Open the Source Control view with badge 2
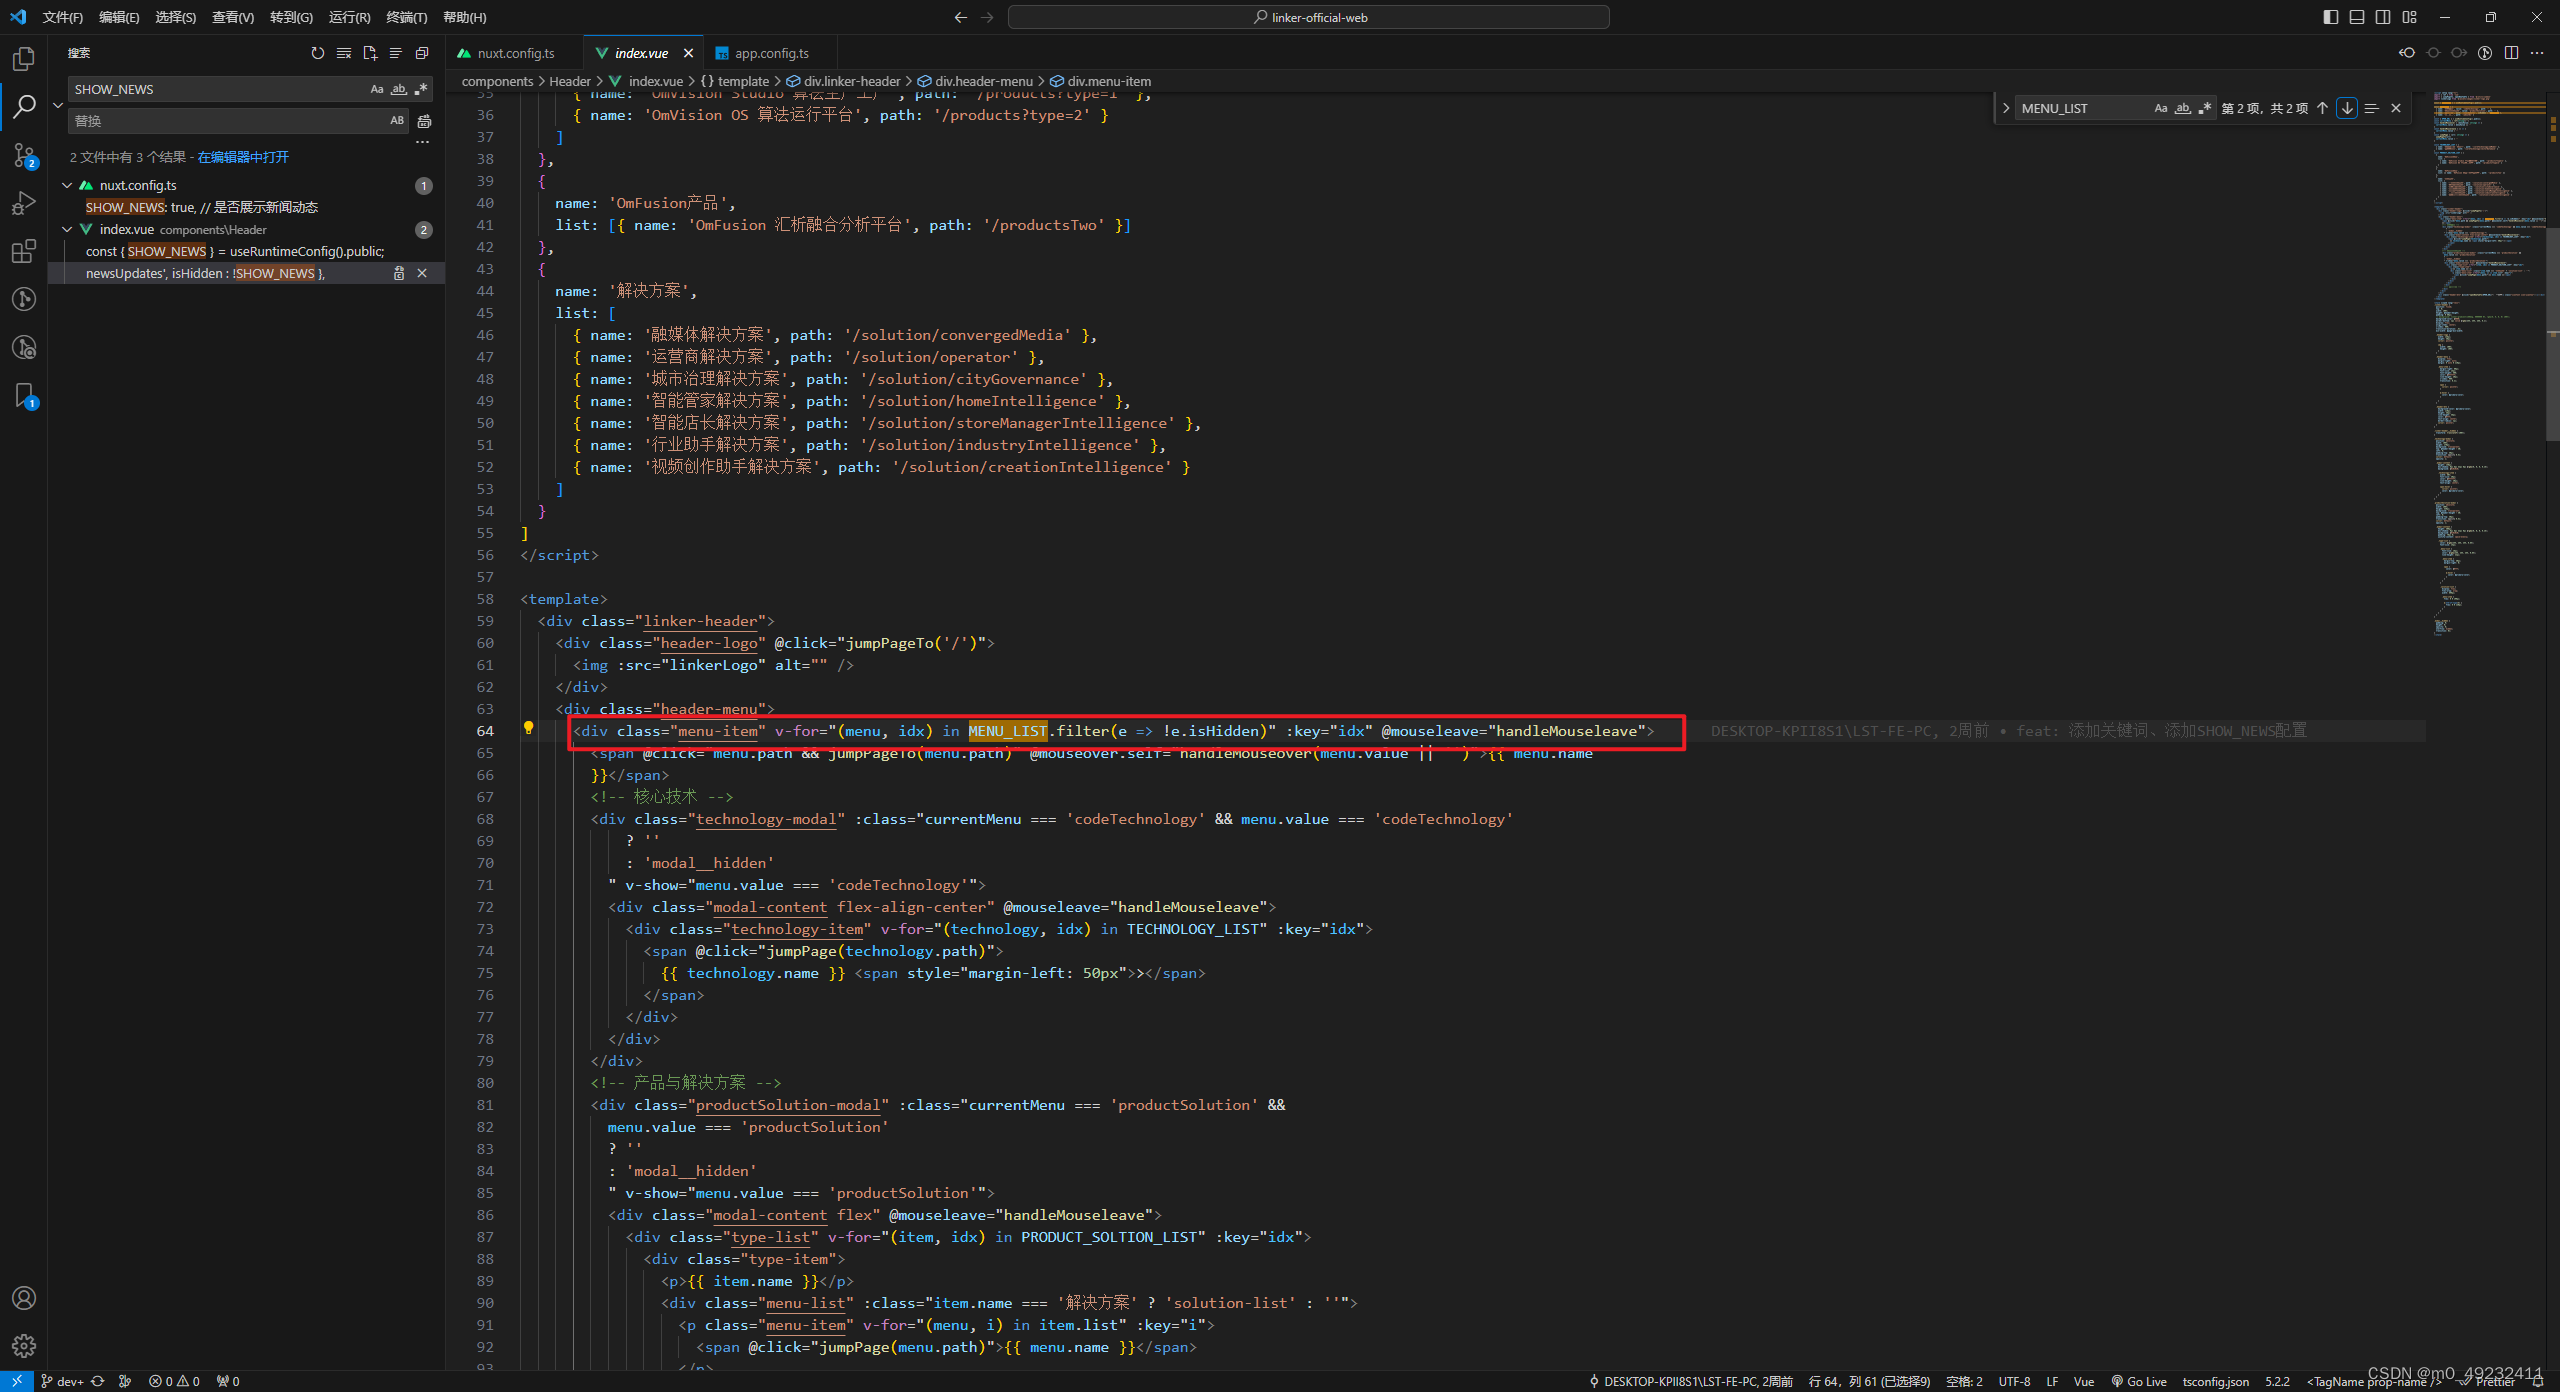Screen dimensions: 2560x1392 click(24, 155)
